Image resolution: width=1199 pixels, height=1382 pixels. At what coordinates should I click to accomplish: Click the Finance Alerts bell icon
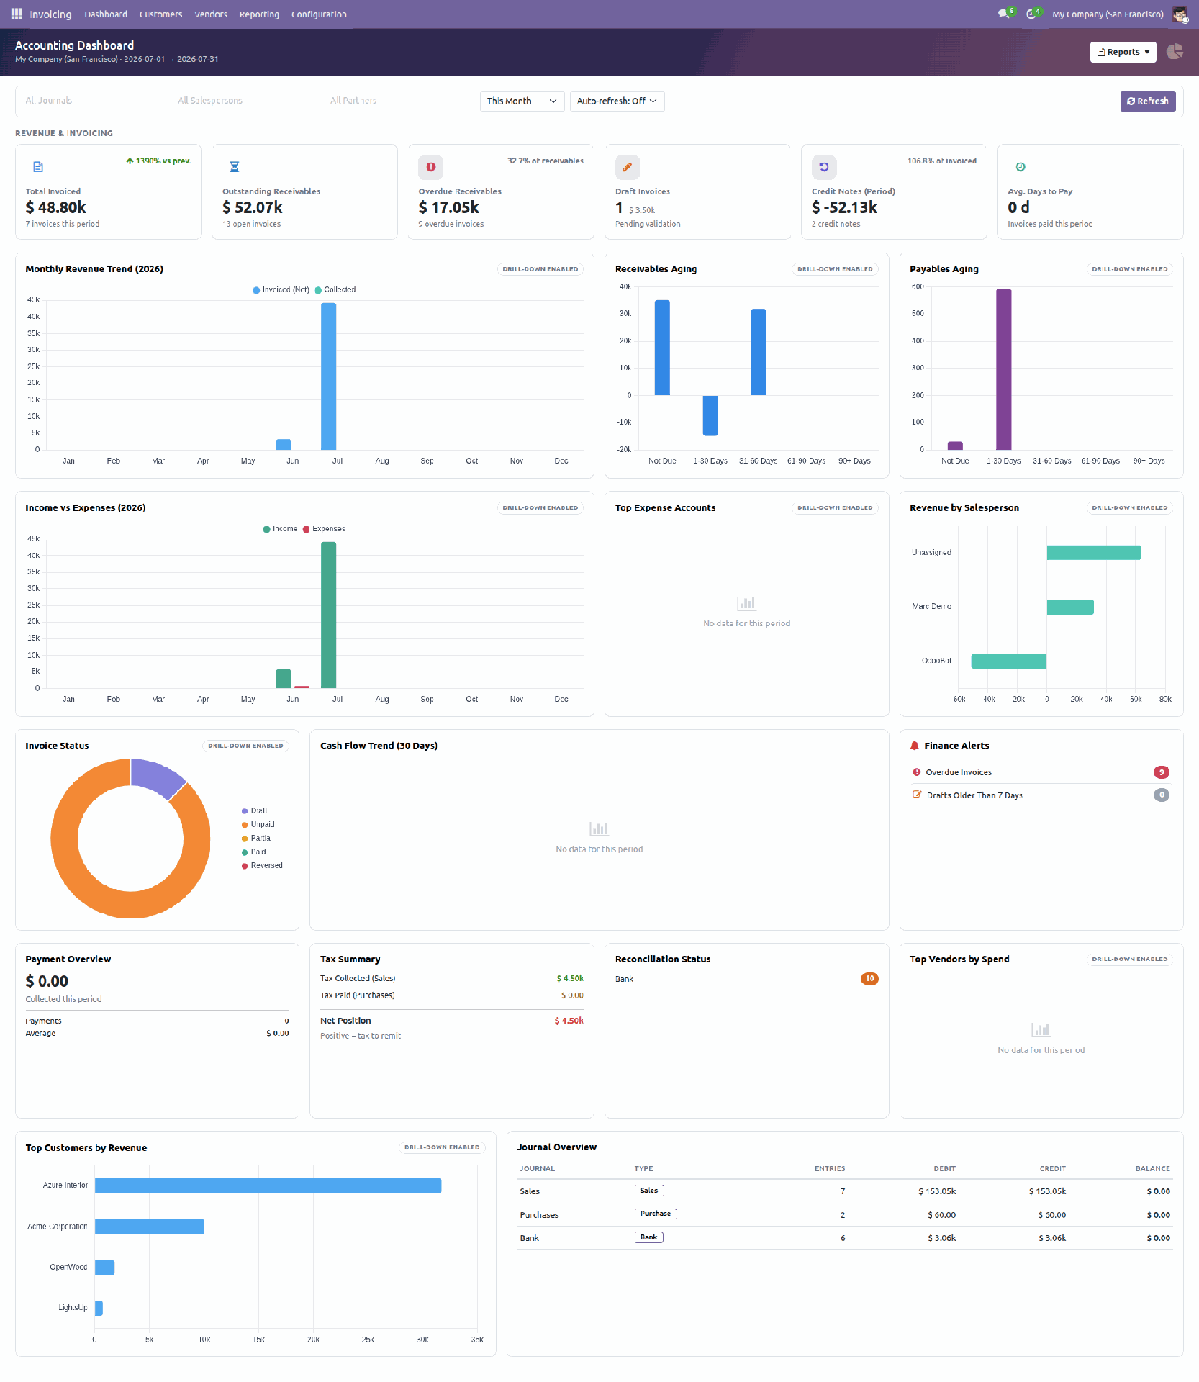pos(914,746)
